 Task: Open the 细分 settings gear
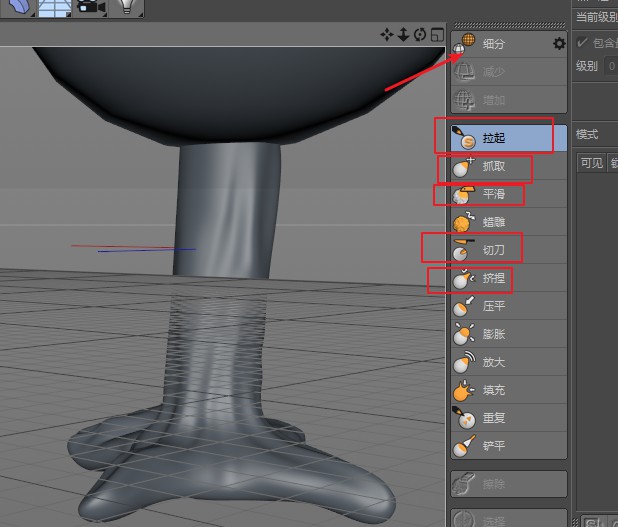[x=559, y=43]
